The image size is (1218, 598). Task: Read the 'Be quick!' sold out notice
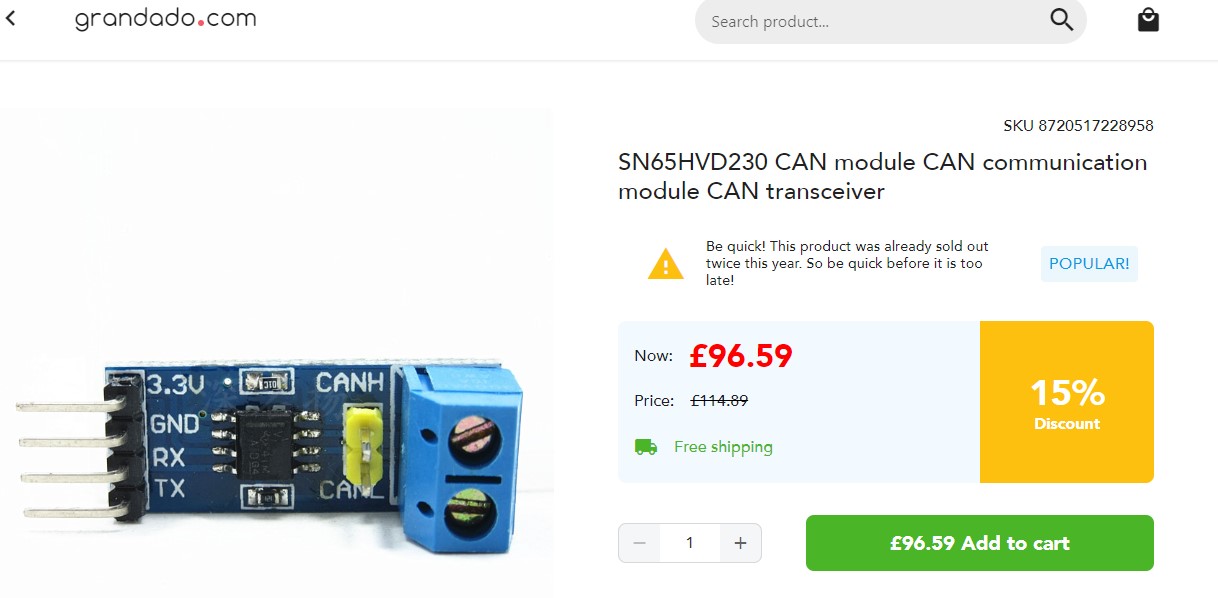847,264
